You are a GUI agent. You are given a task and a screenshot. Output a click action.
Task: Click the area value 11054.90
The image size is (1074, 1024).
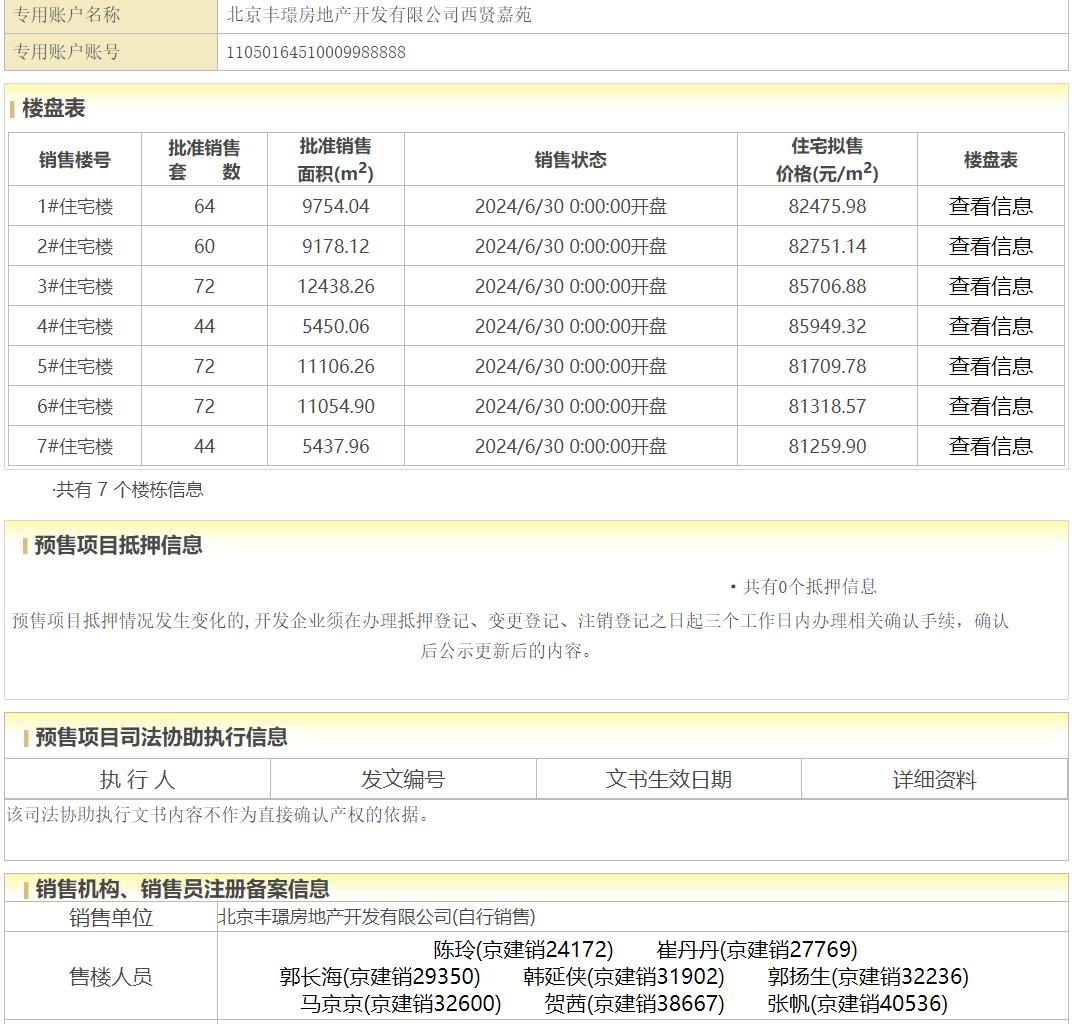pyautogui.click(x=336, y=406)
